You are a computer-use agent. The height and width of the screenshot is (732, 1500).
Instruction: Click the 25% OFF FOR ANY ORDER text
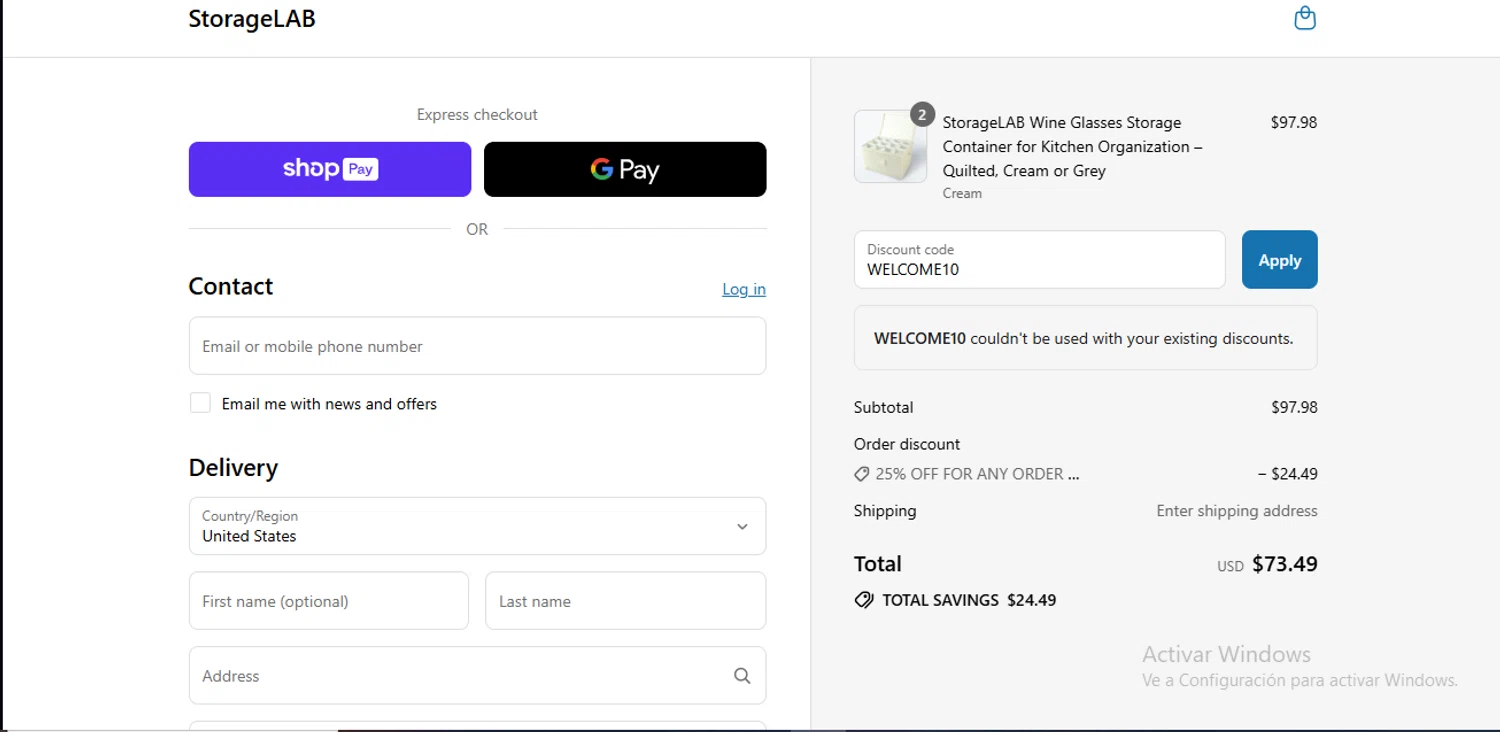tap(977, 474)
